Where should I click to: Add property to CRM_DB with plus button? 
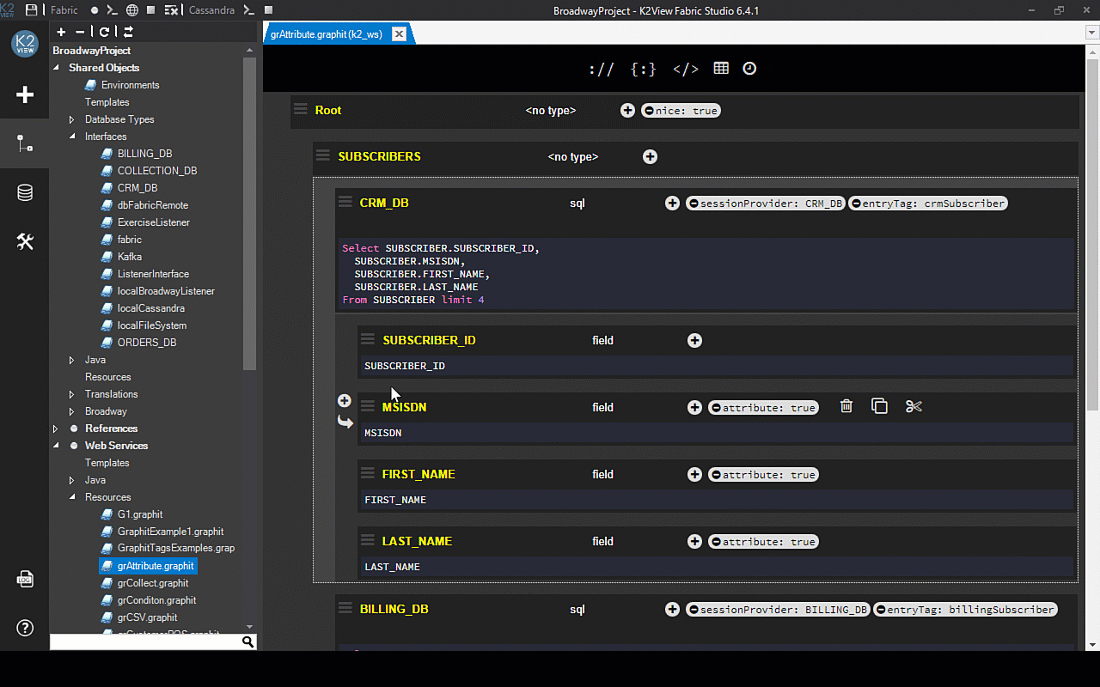[x=672, y=203]
